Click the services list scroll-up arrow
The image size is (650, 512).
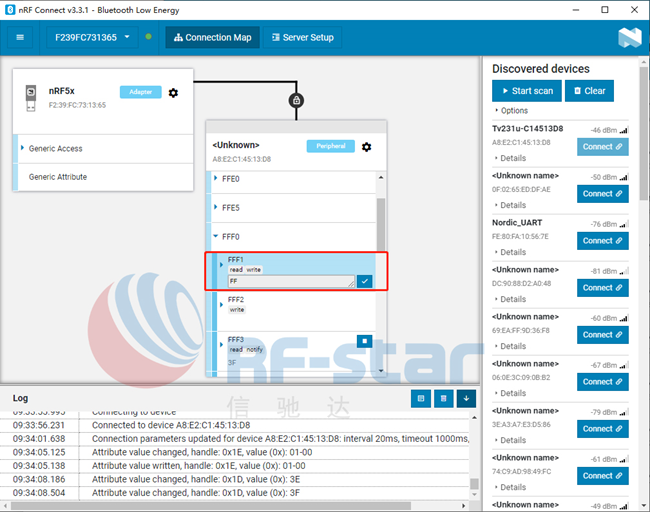[x=381, y=177]
